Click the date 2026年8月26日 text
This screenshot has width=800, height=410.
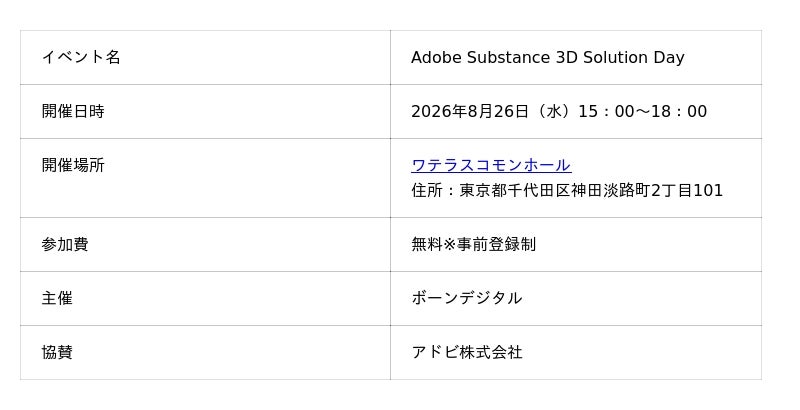(x=469, y=112)
